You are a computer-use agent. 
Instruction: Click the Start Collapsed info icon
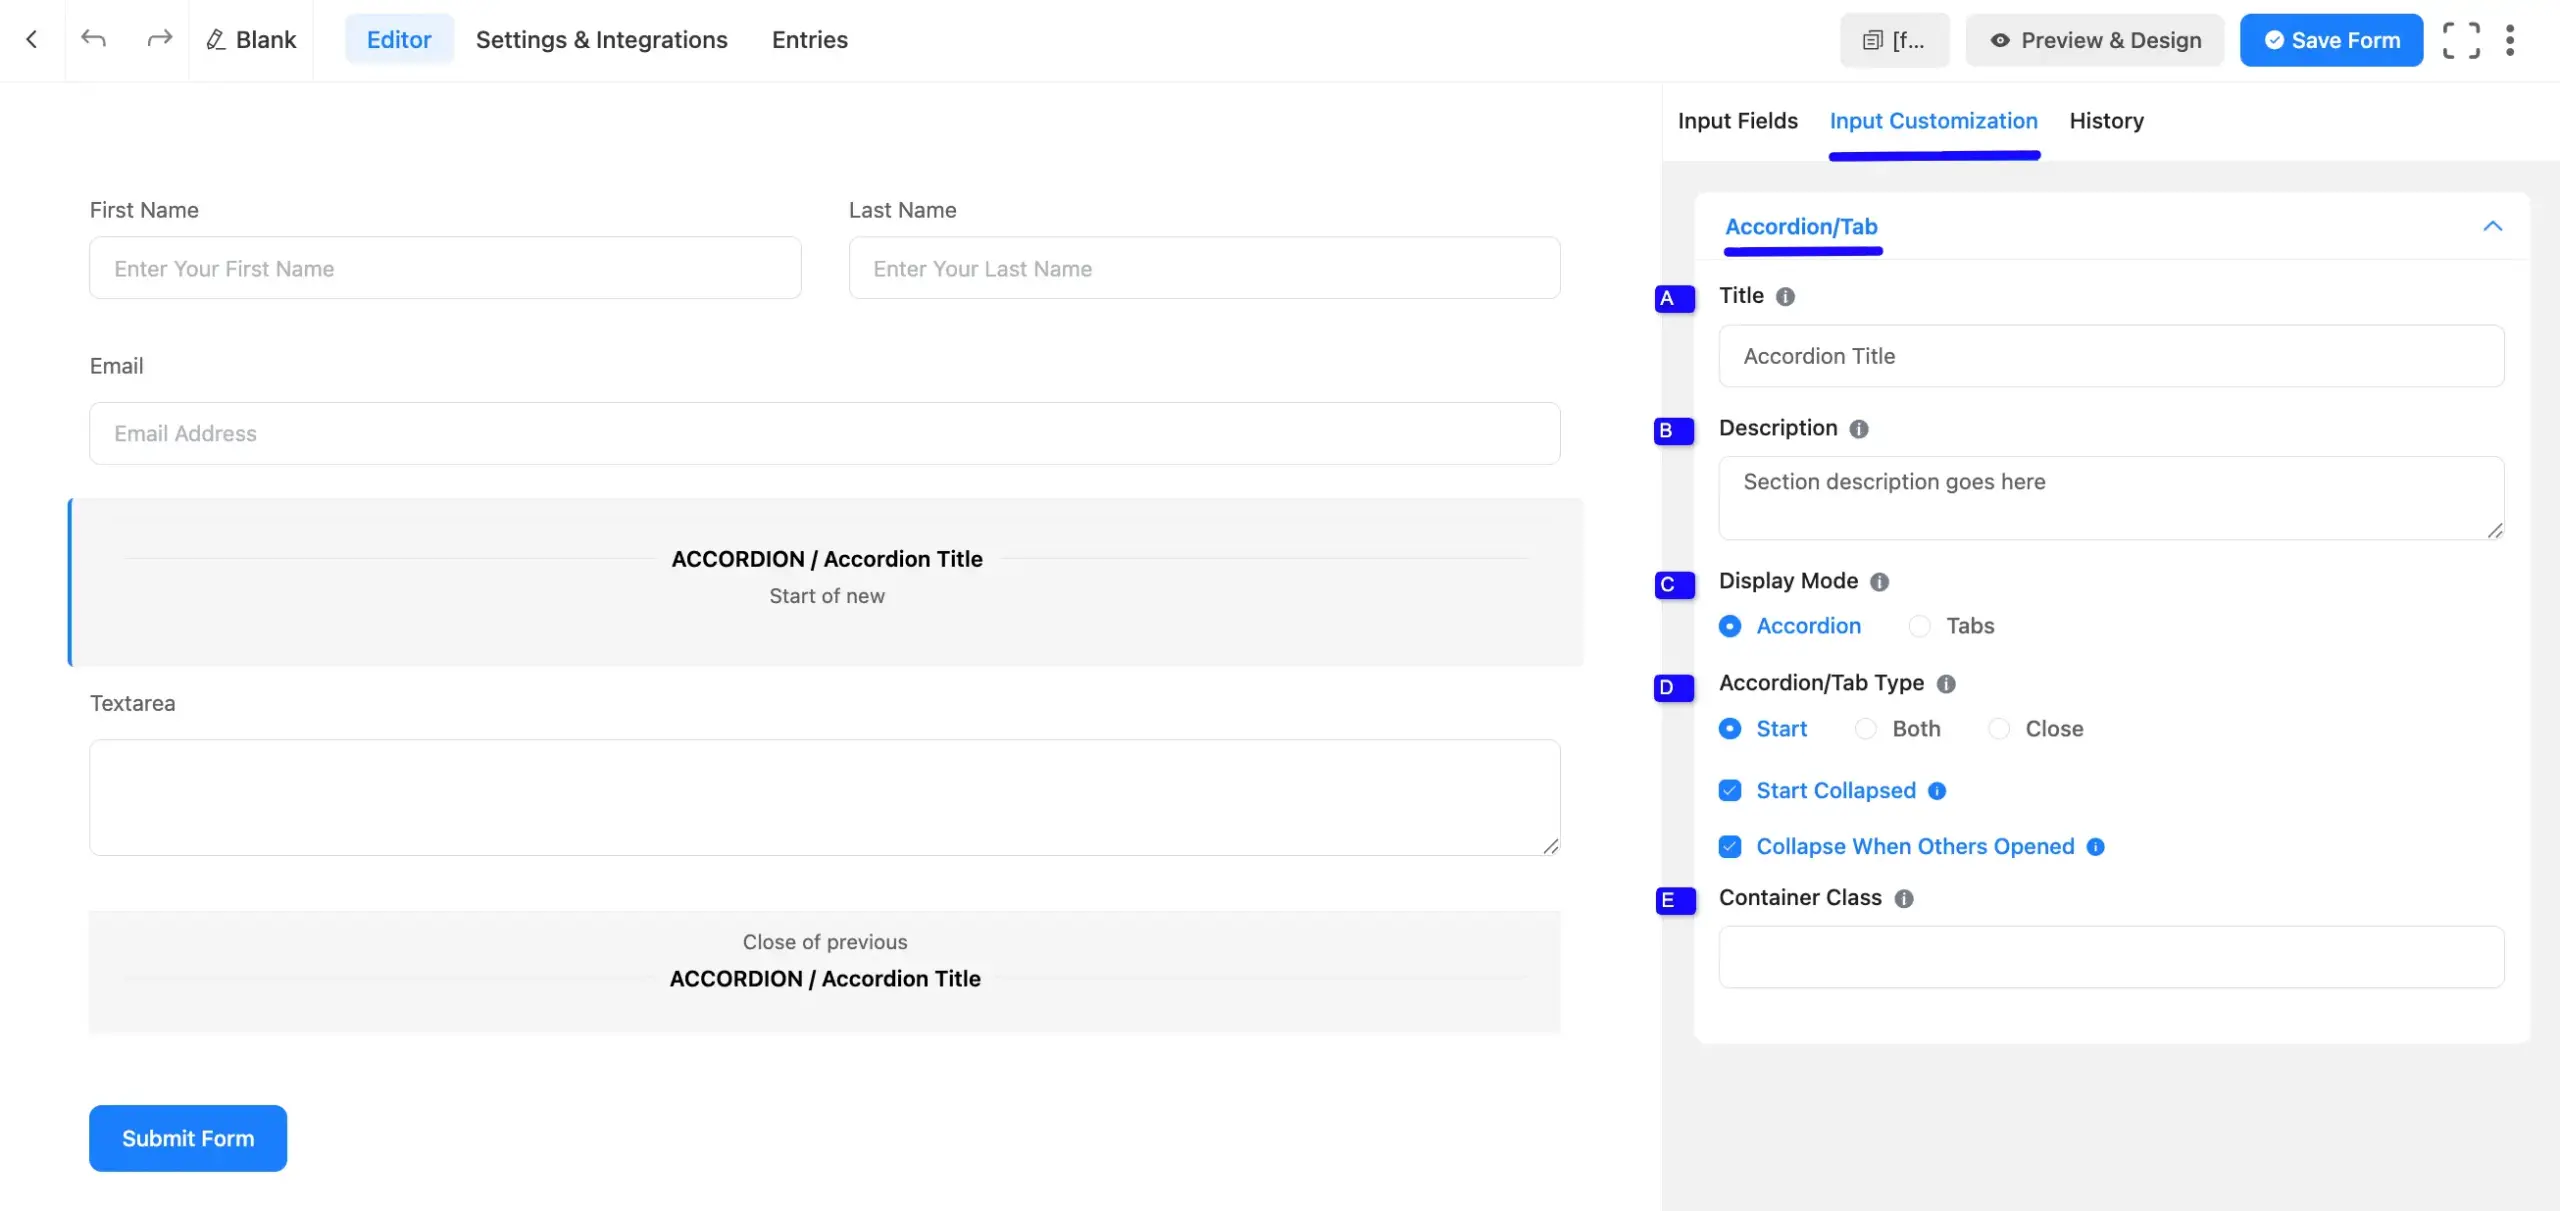1937,791
